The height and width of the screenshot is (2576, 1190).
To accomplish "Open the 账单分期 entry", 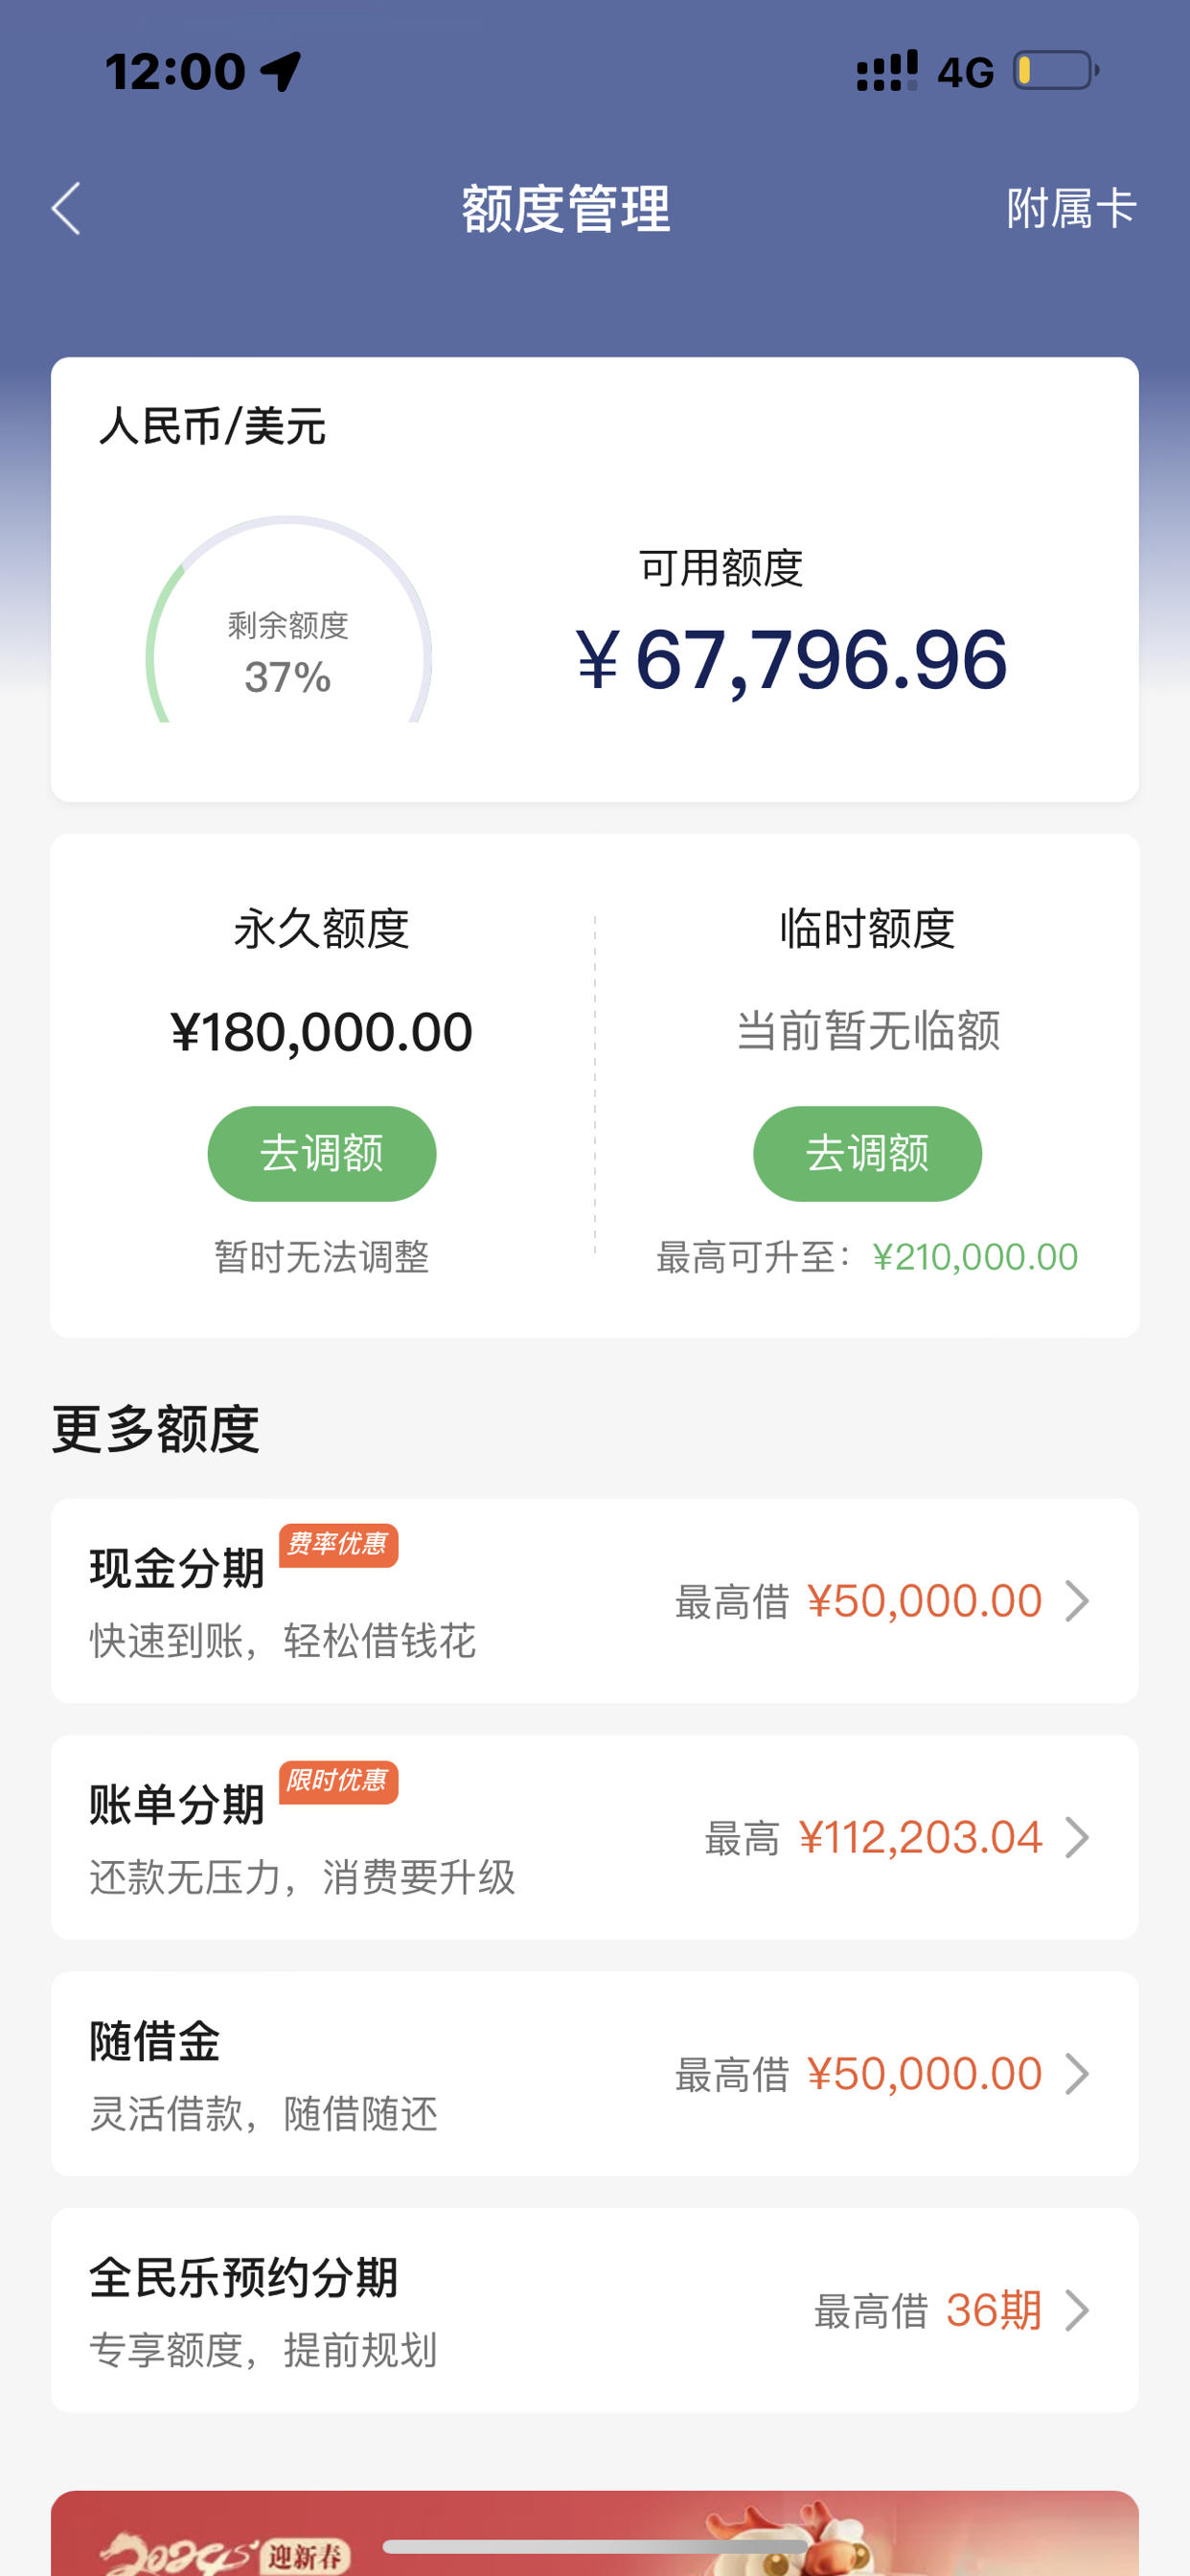I will click(595, 1837).
